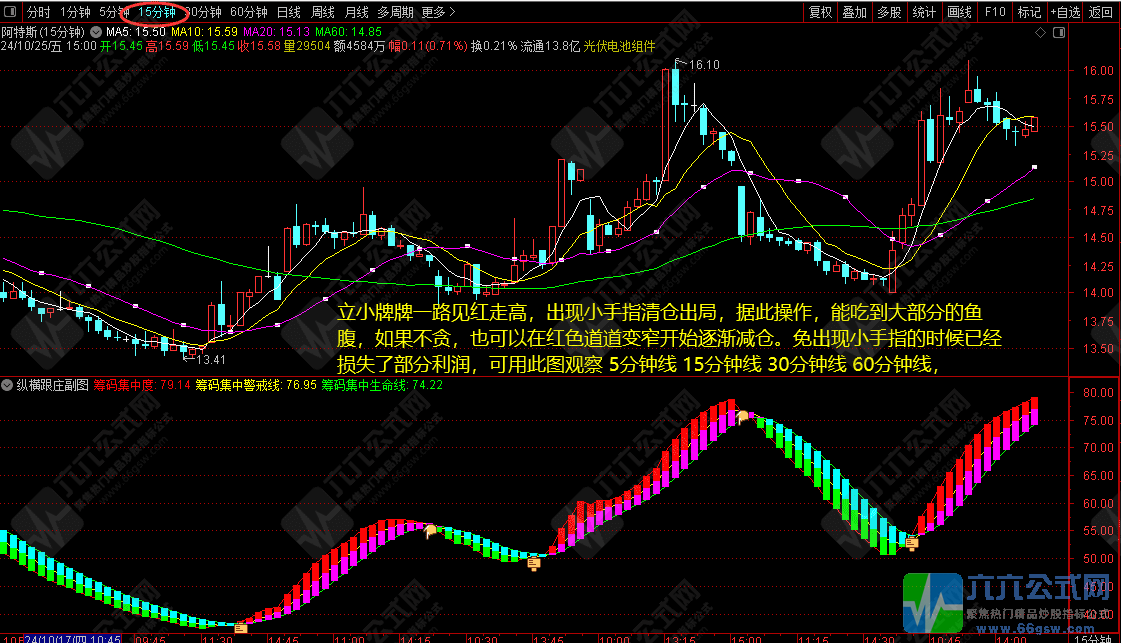
Task: Click the 筹码集中生命线: 74.22 label
Action: [382, 385]
